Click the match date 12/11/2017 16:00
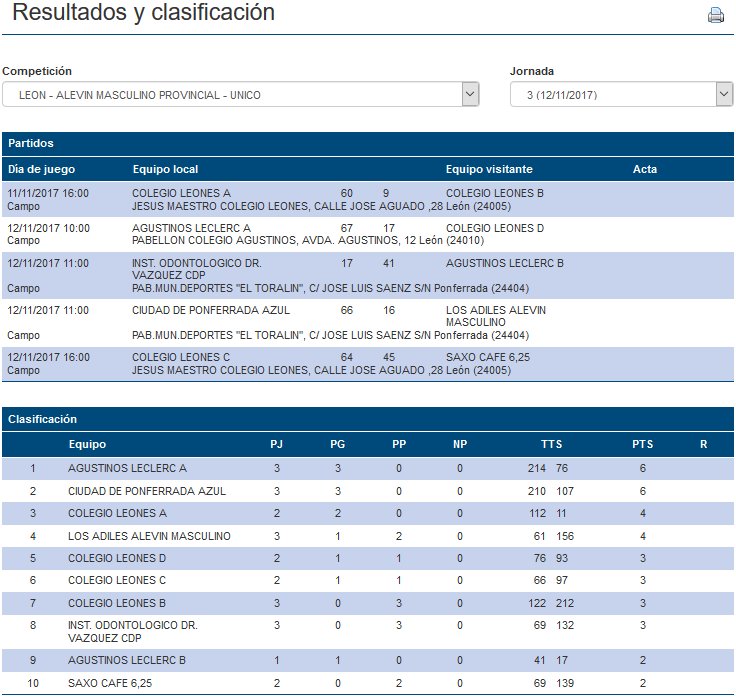Screen dimensions: 736x697 (x=48, y=357)
